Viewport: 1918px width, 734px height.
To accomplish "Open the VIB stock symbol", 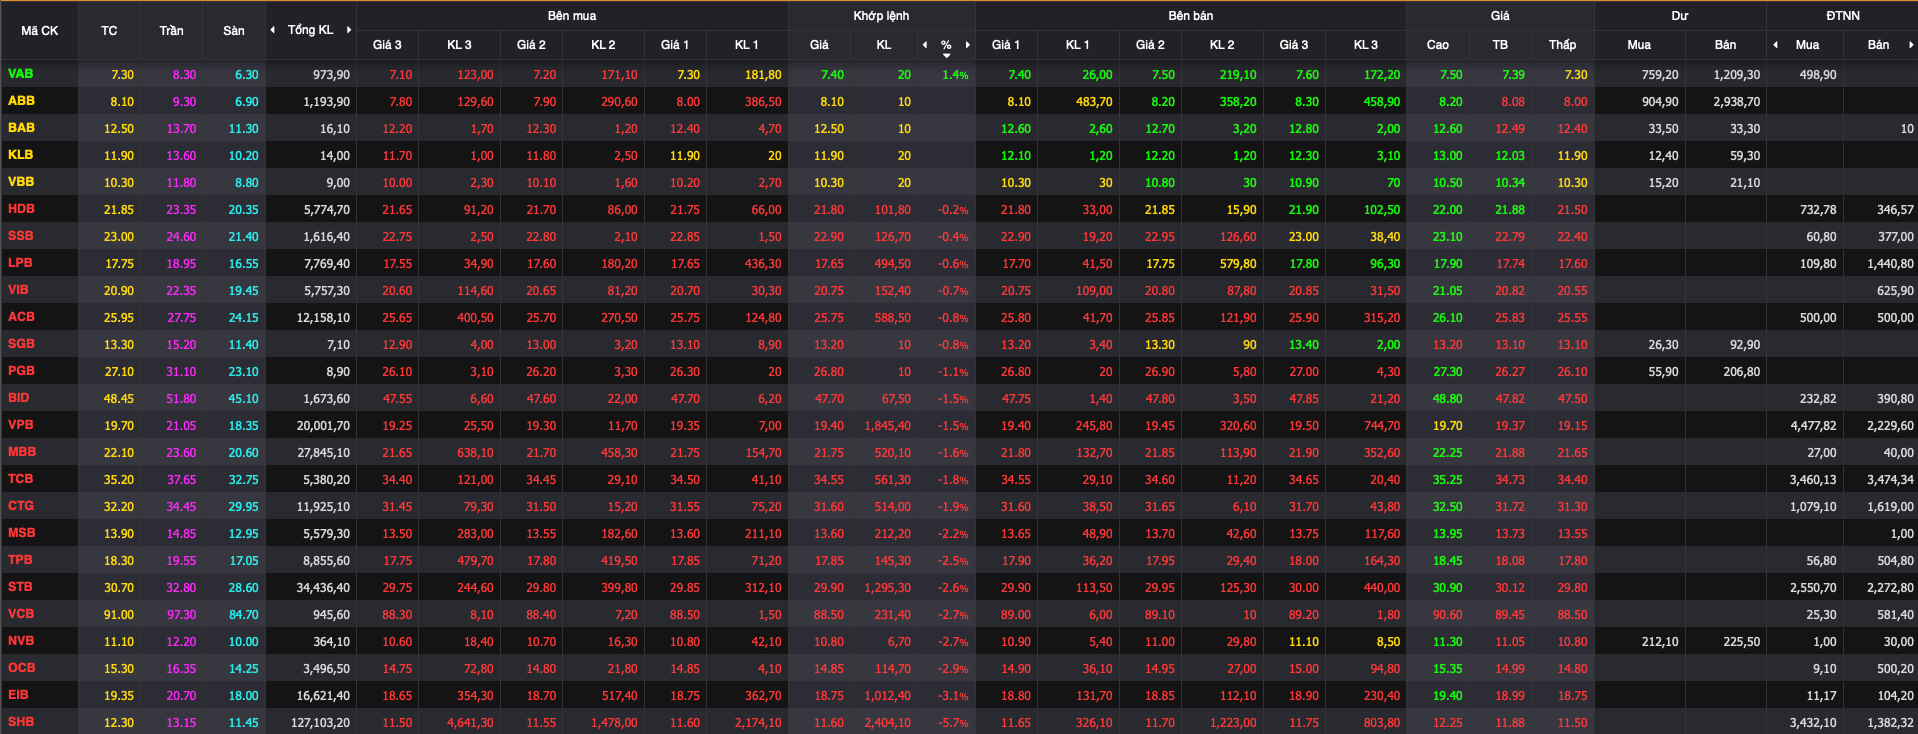I will coord(18,290).
